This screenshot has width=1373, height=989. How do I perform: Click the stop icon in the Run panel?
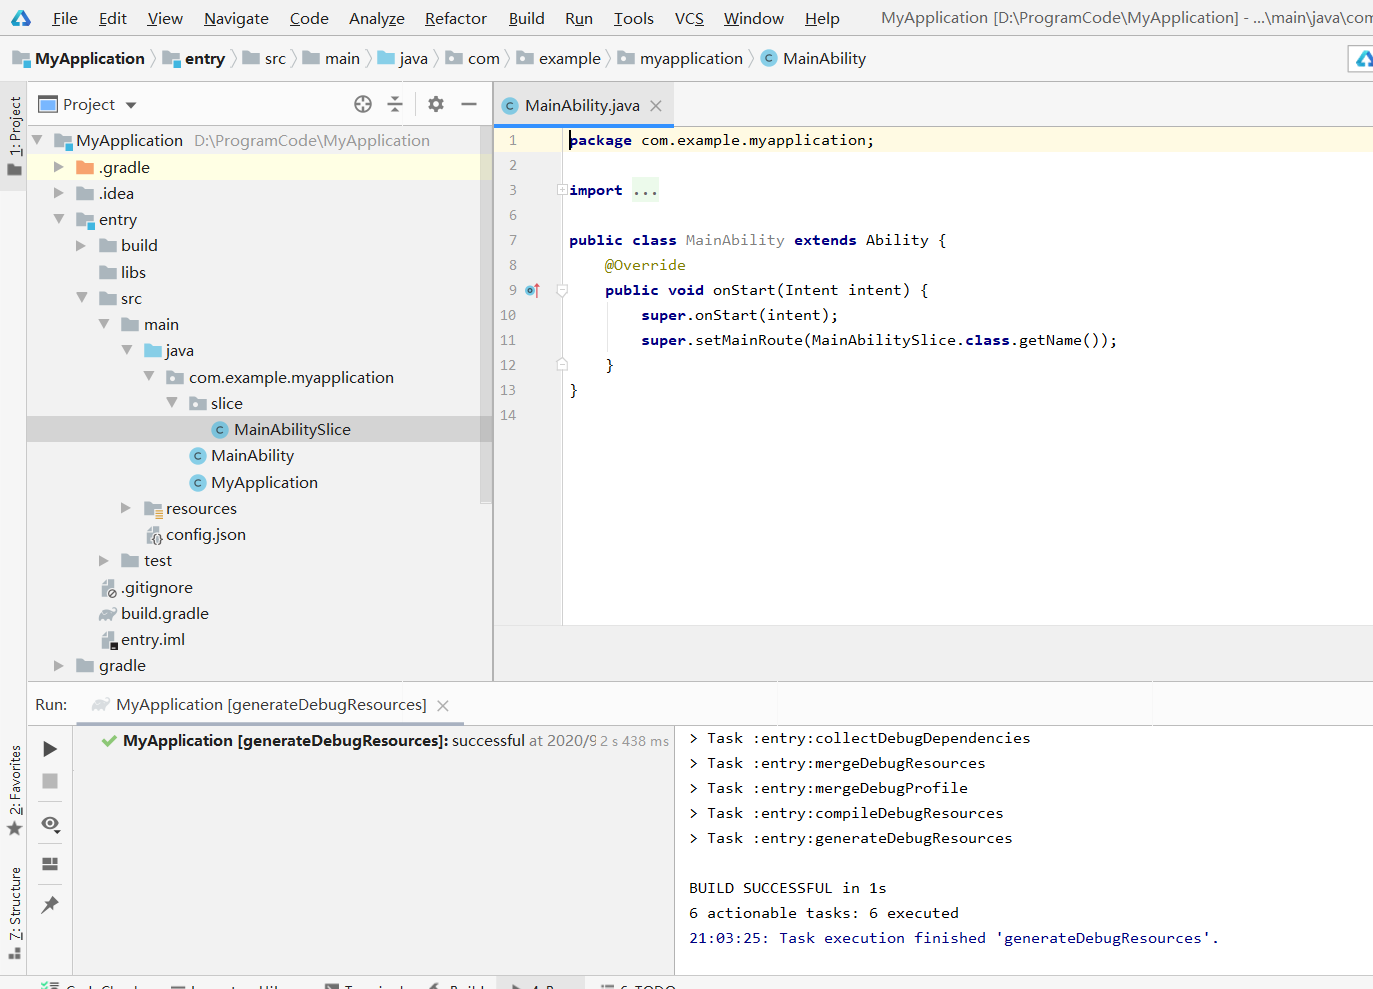coord(49,782)
